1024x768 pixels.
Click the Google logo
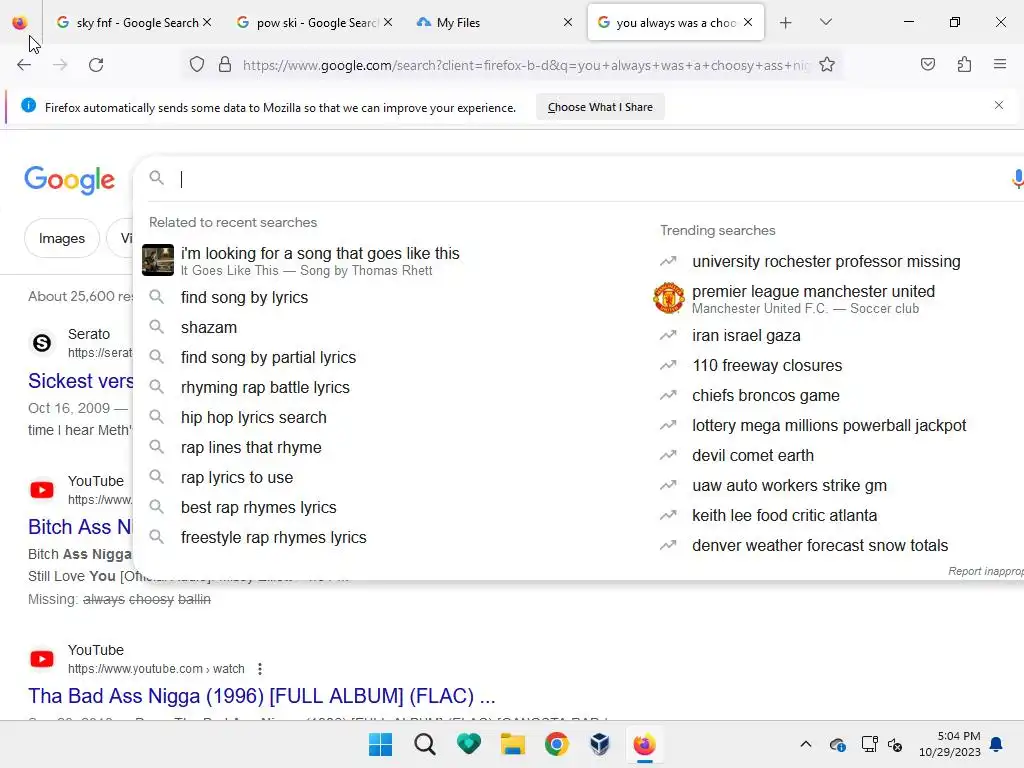(69, 180)
